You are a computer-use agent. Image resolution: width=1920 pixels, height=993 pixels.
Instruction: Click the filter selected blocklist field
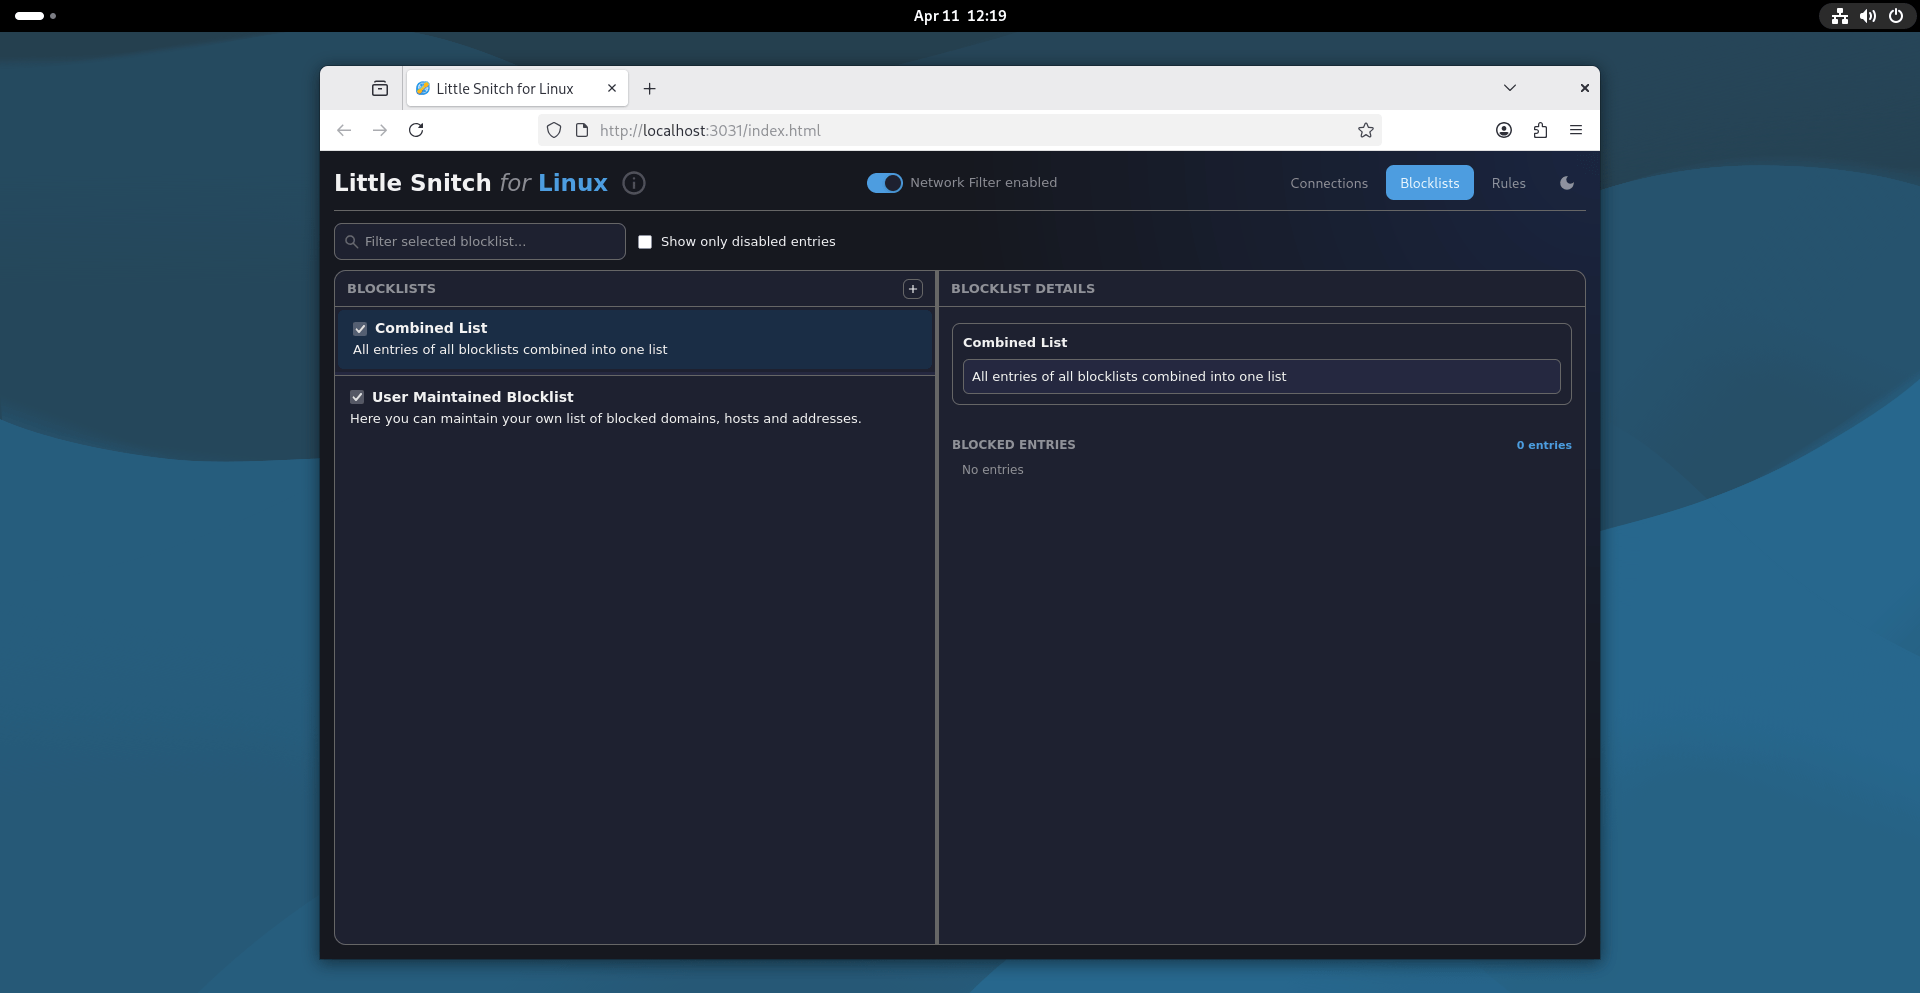(479, 241)
